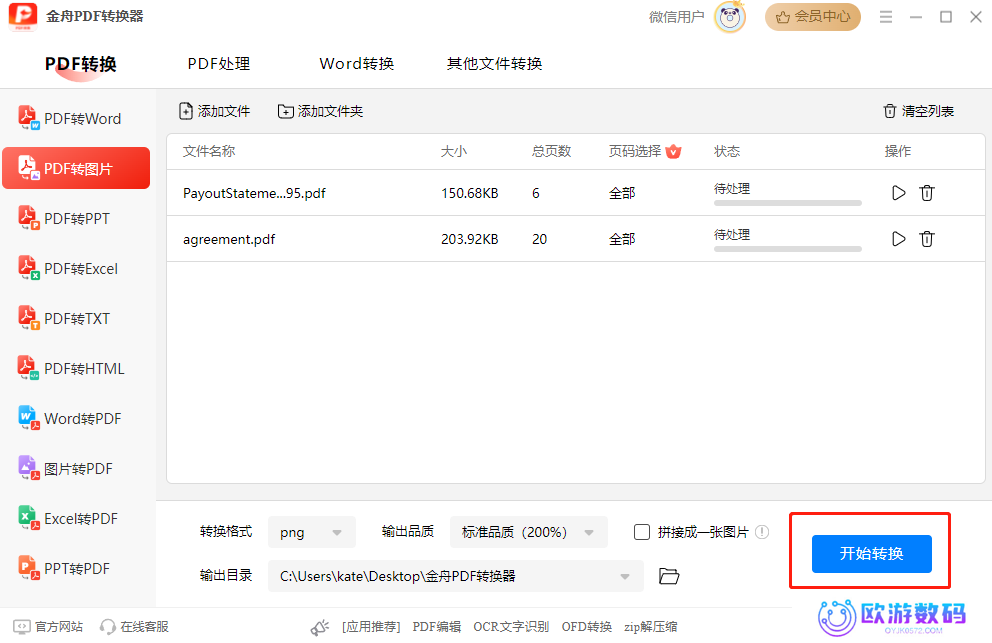This screenshot has height=643, width=992.
Task: Start converting PayoutStateme...95.pdf with its play icon
Action: pyautogui.click(x=898, y=193)
